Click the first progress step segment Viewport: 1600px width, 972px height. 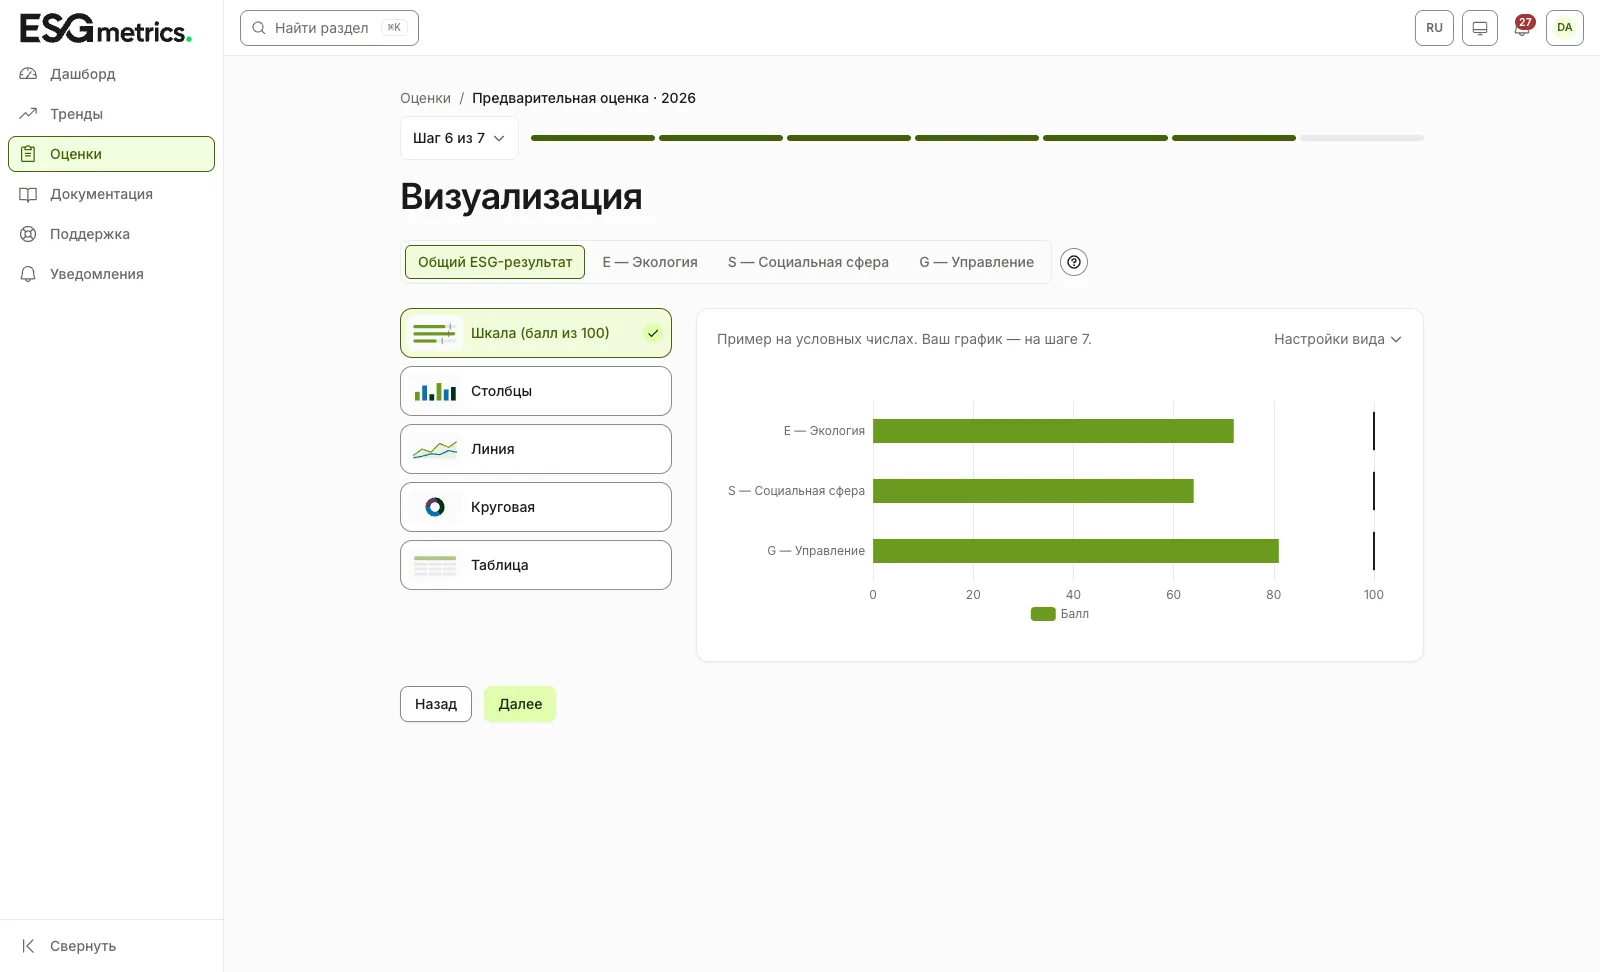593,138
